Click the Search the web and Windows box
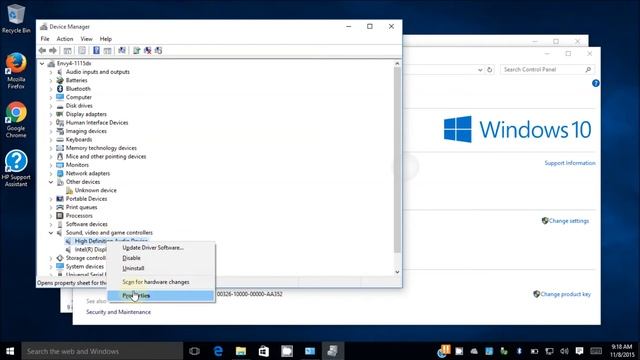 click(x=102, y=351)
